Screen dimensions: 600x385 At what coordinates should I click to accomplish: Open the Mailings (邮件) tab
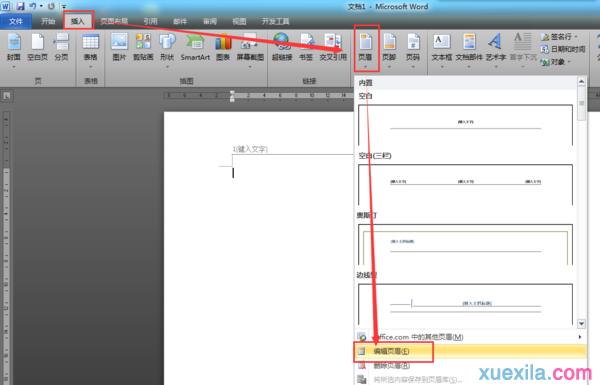coord(180,21)
